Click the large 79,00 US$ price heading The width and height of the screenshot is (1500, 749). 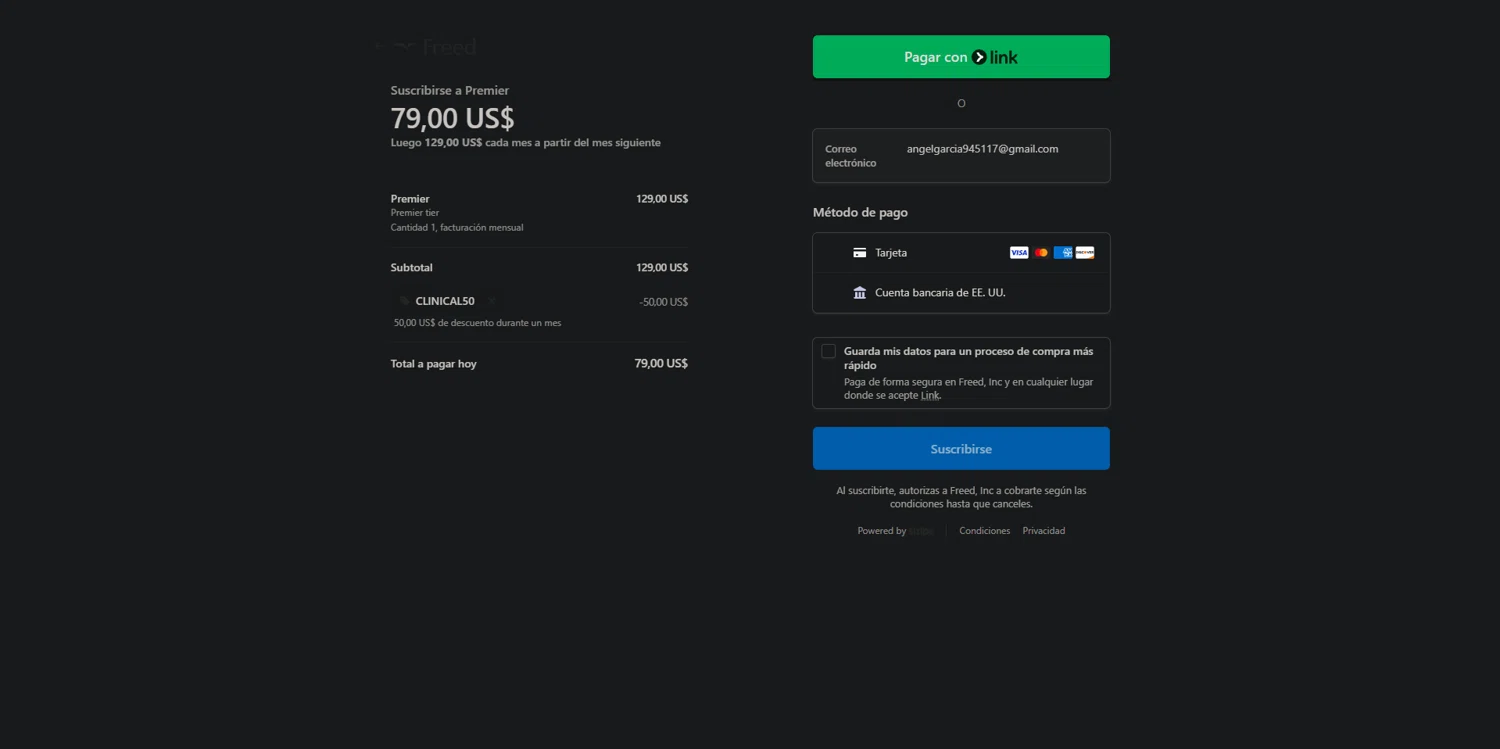(x=453, y=118)
